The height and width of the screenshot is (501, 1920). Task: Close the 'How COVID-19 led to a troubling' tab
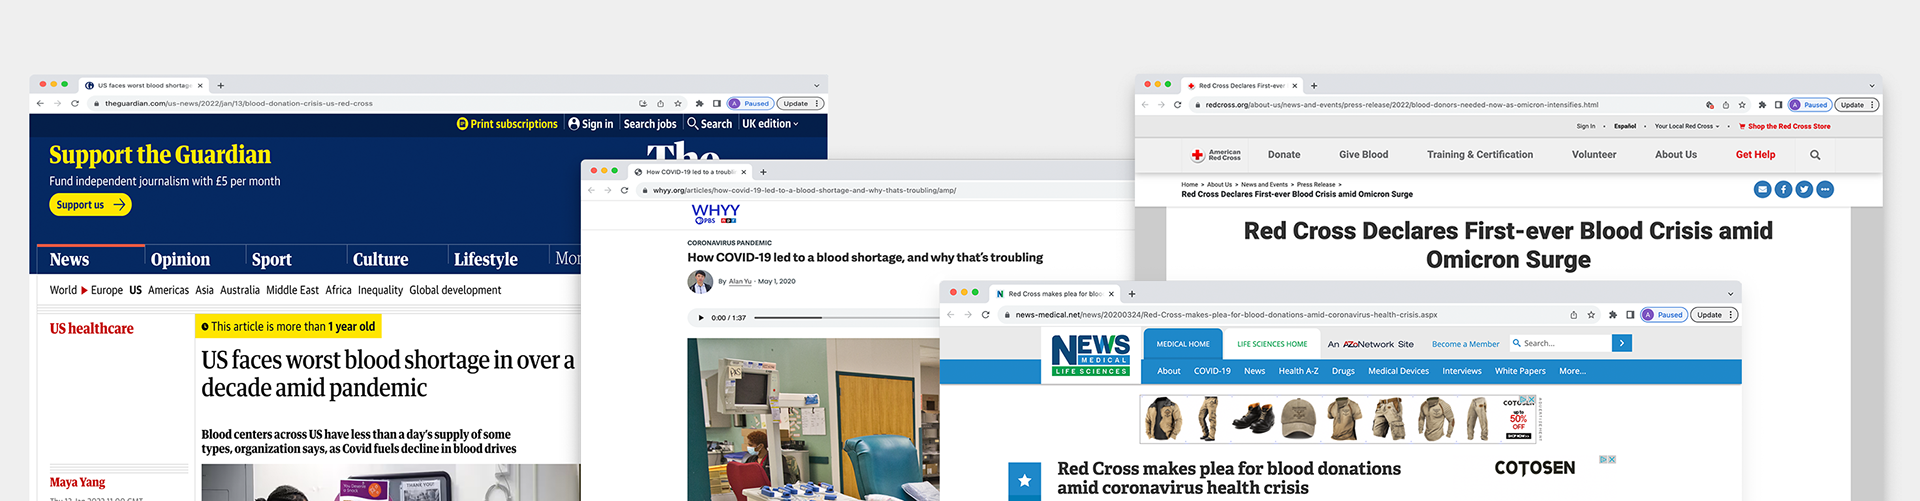pos(743,172)
